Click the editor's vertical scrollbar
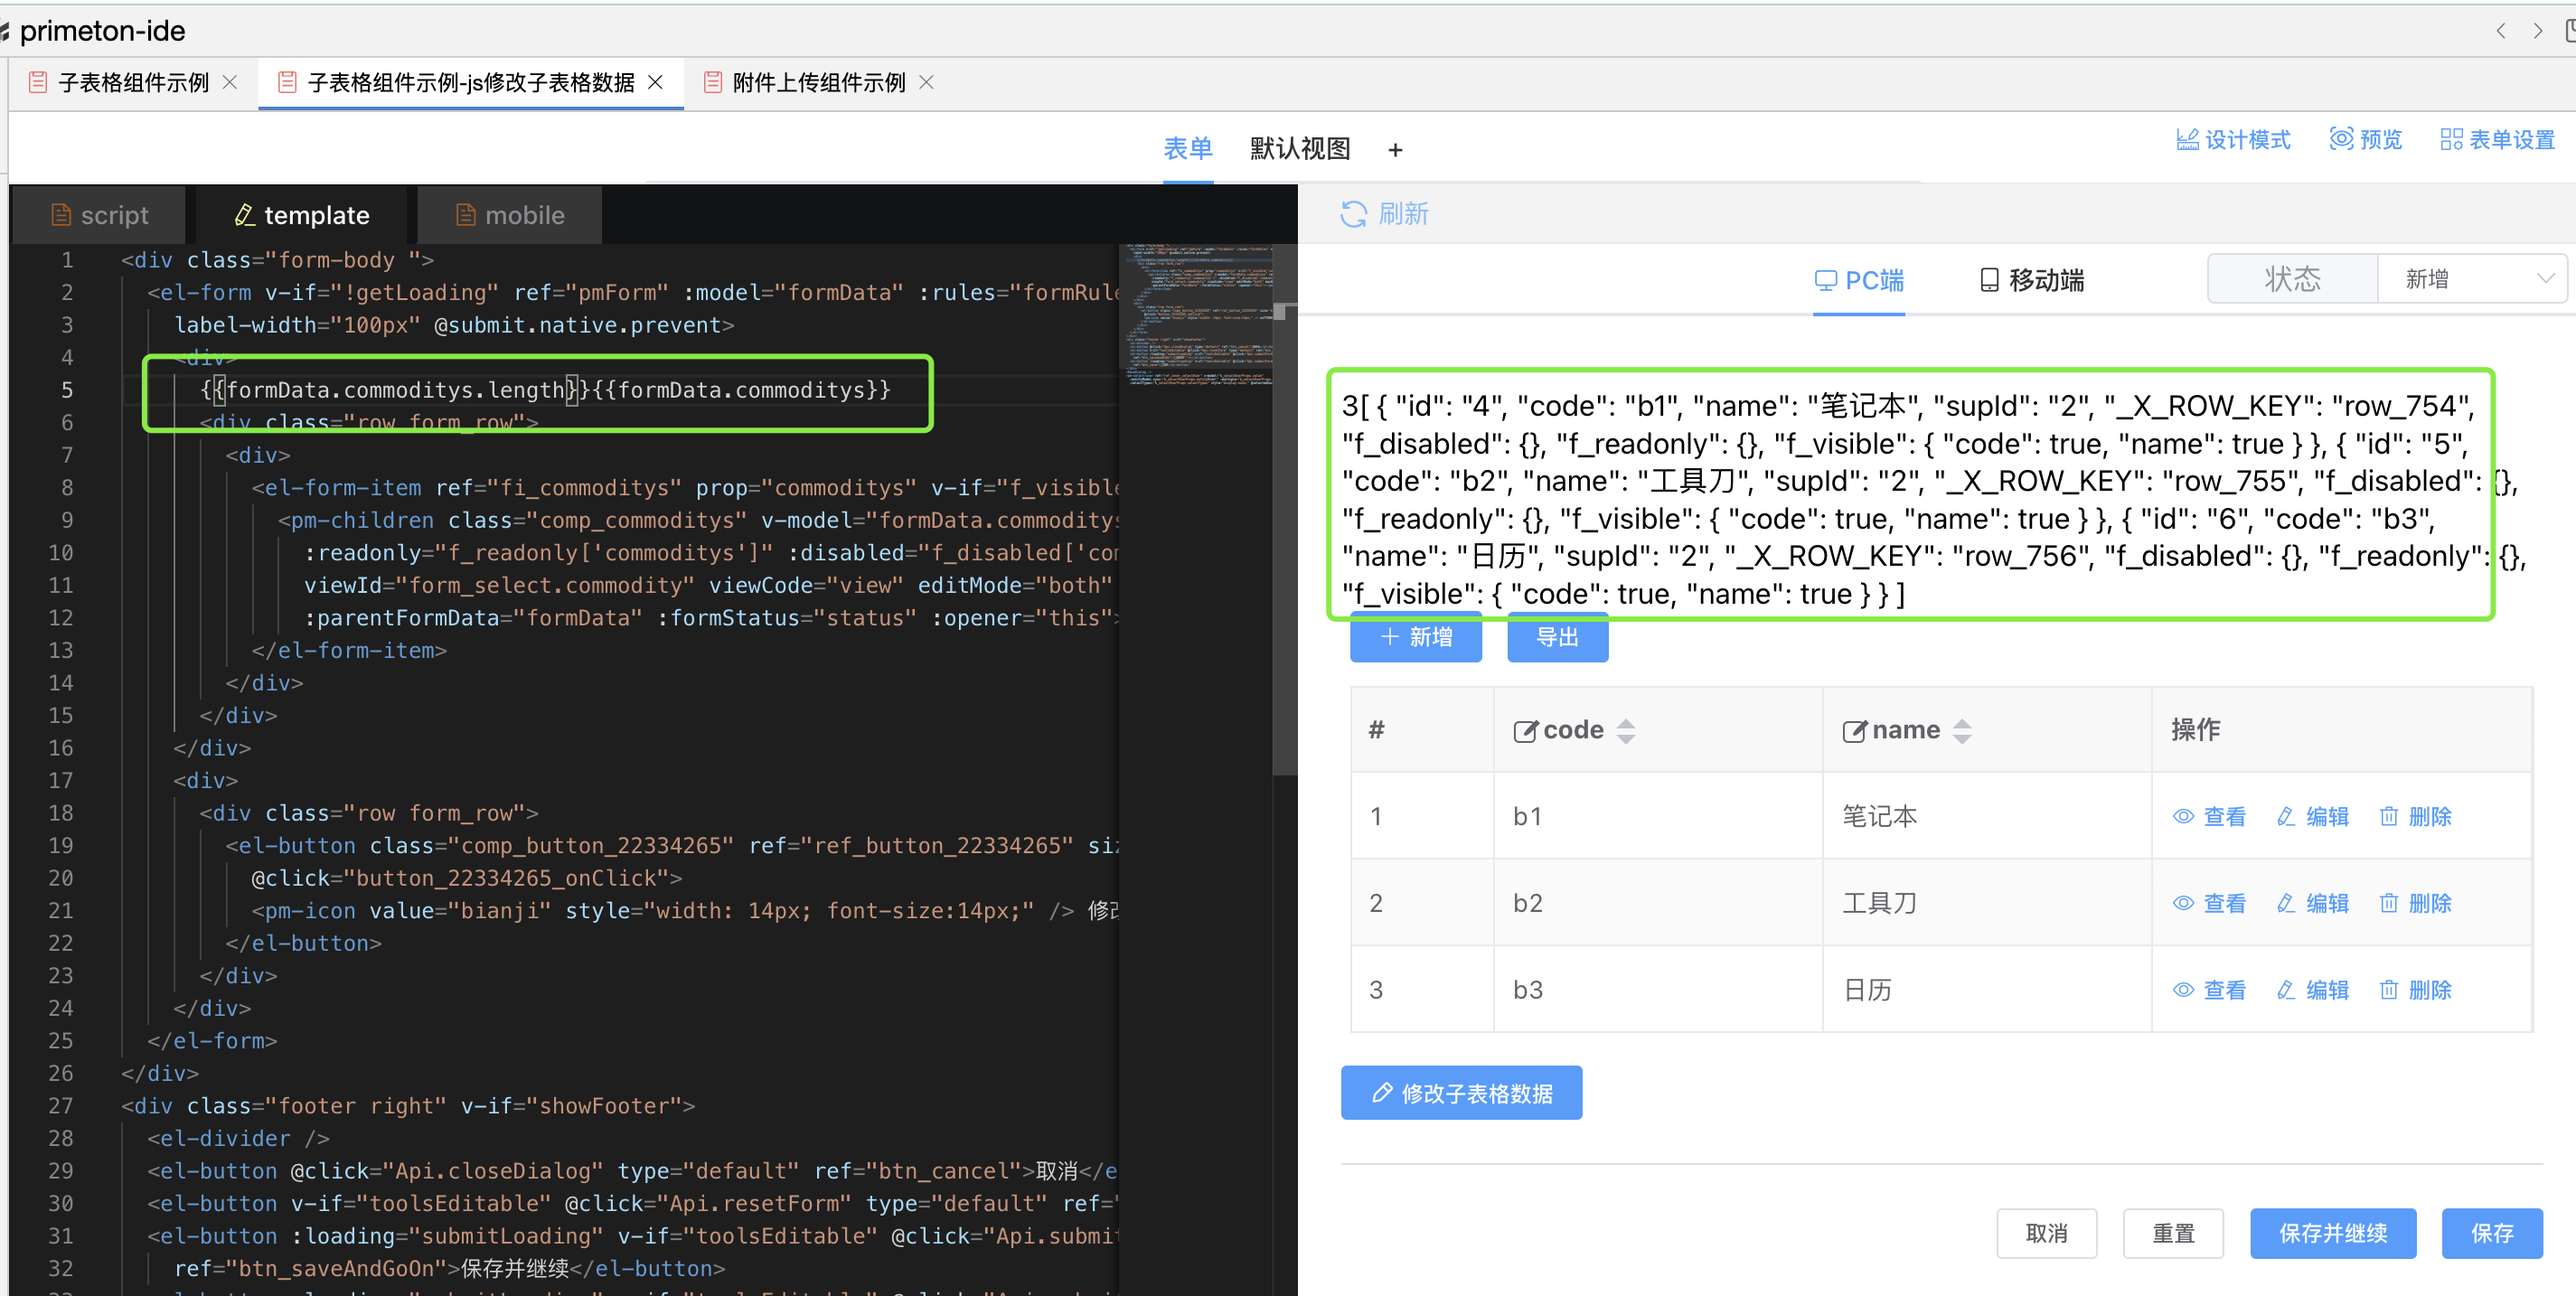The height and width of the screenshot is (1296, 2576). point(1284,540)
